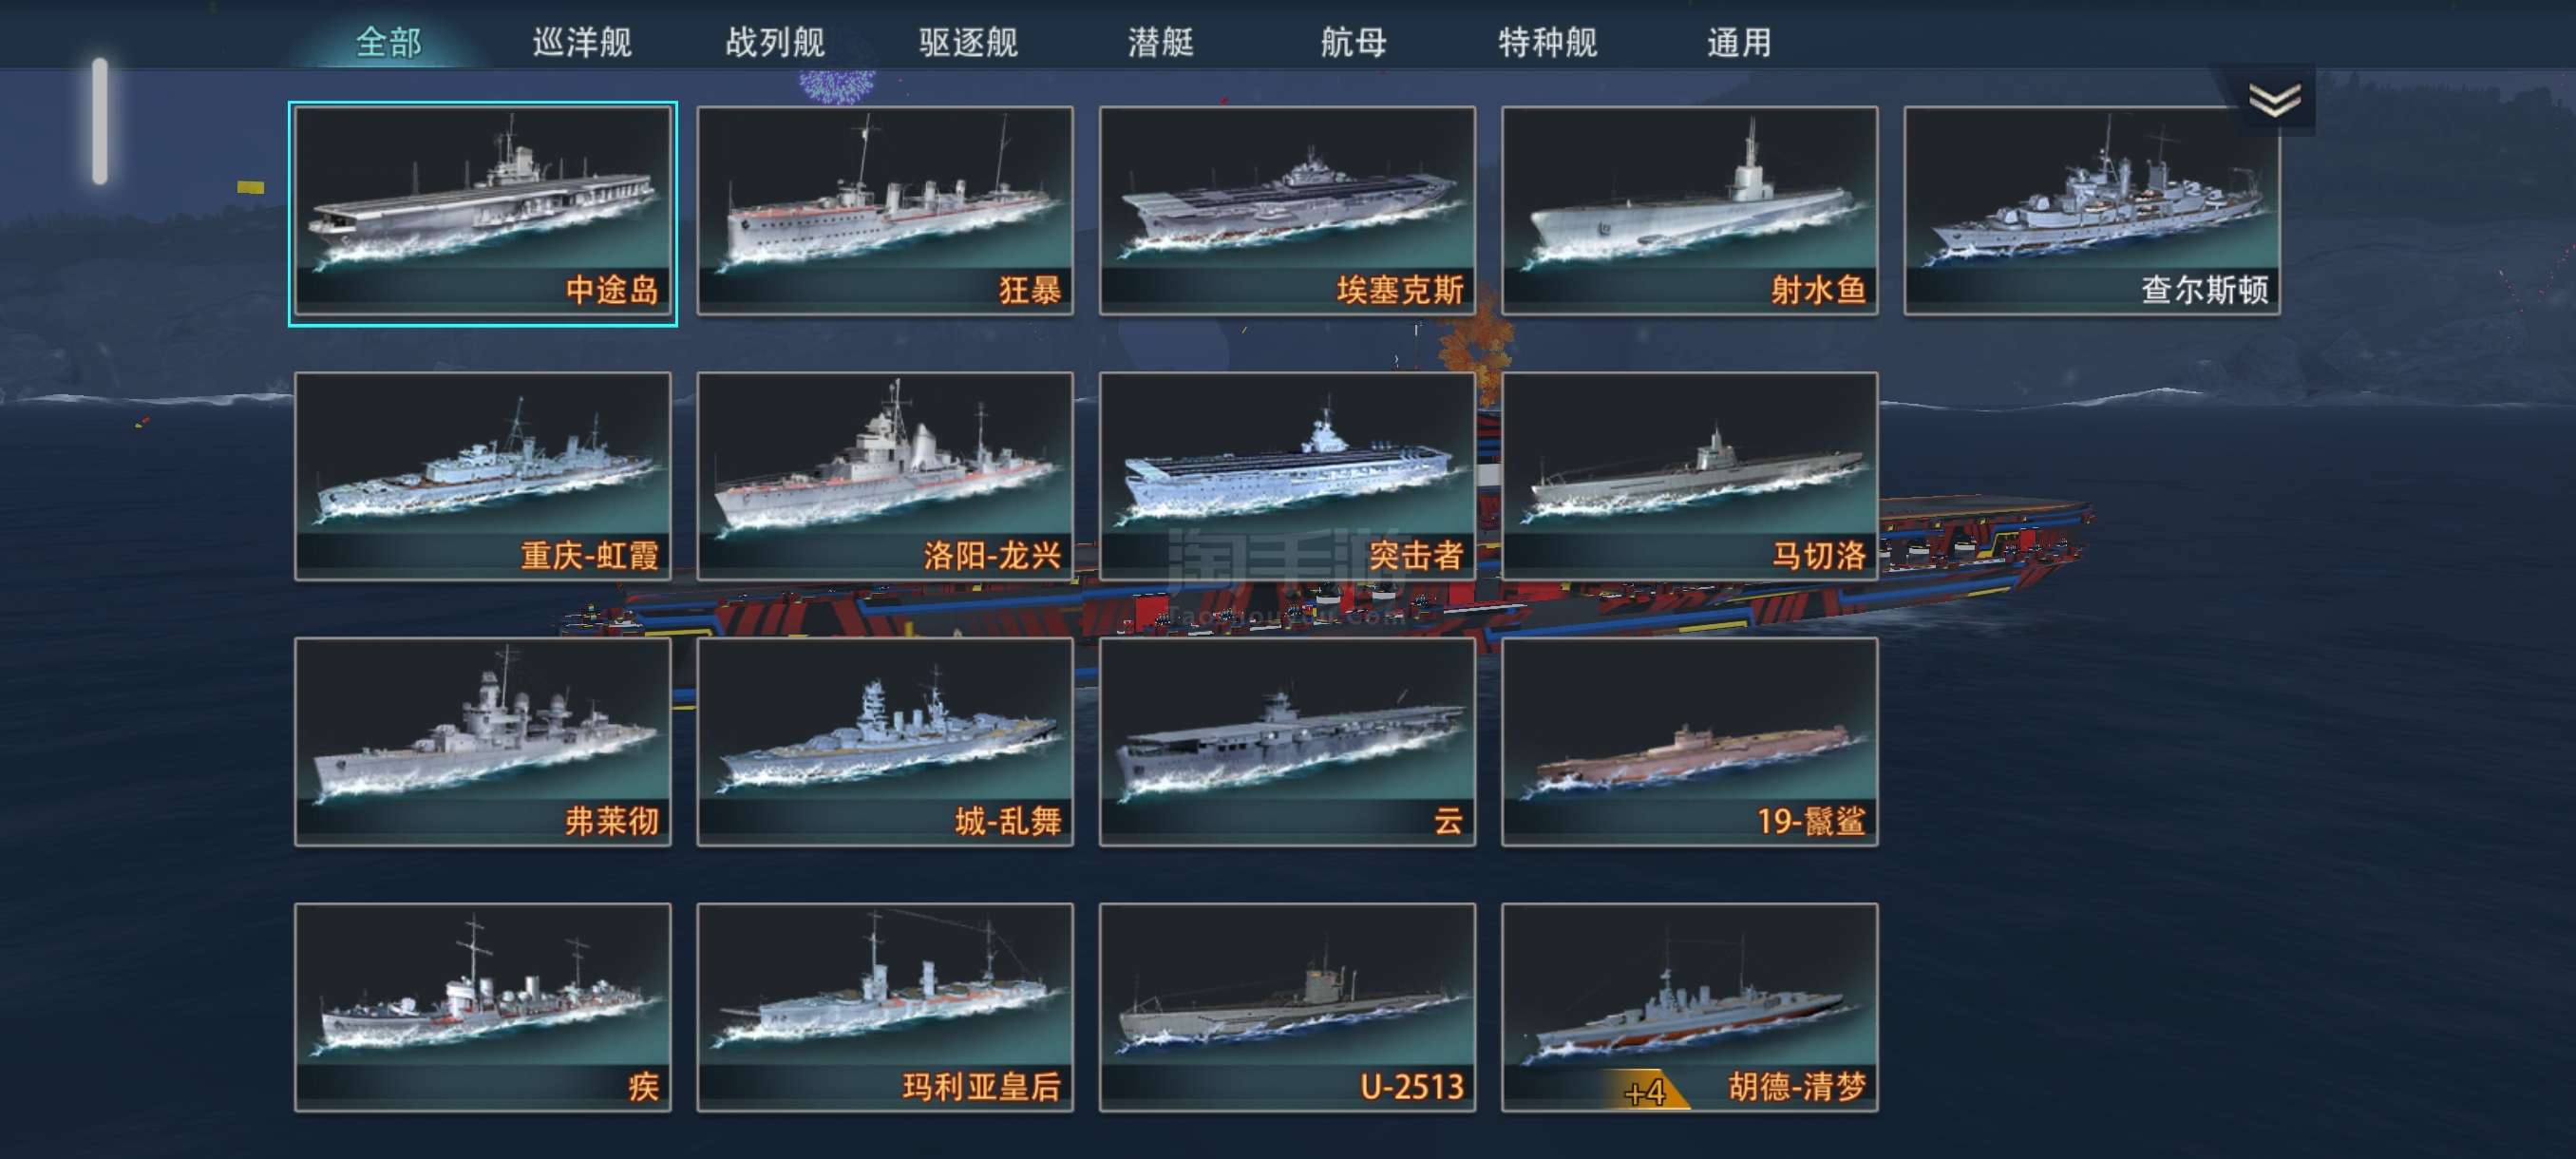Select the 弗莱彻 destroyer card

click(x=483, y=742)
